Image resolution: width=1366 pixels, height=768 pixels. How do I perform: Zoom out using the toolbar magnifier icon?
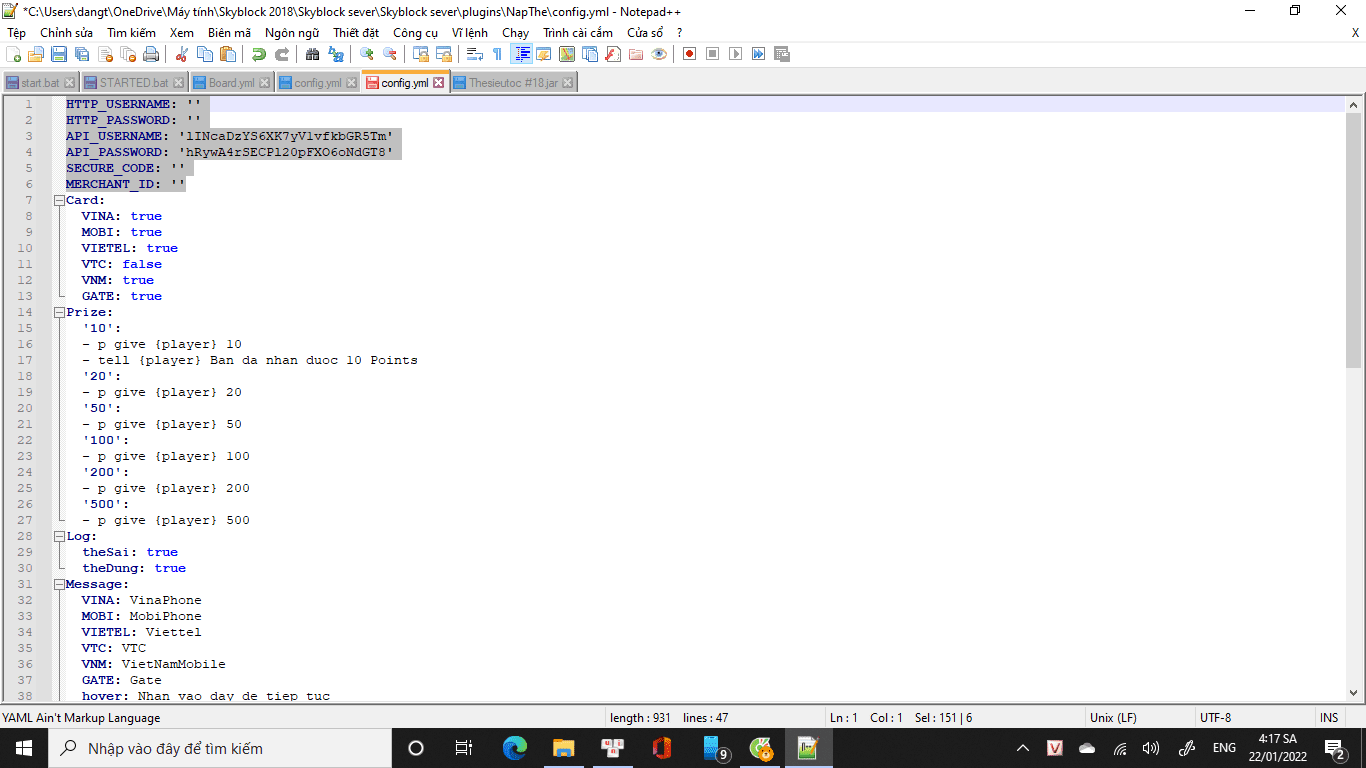[x=390, y=54]
